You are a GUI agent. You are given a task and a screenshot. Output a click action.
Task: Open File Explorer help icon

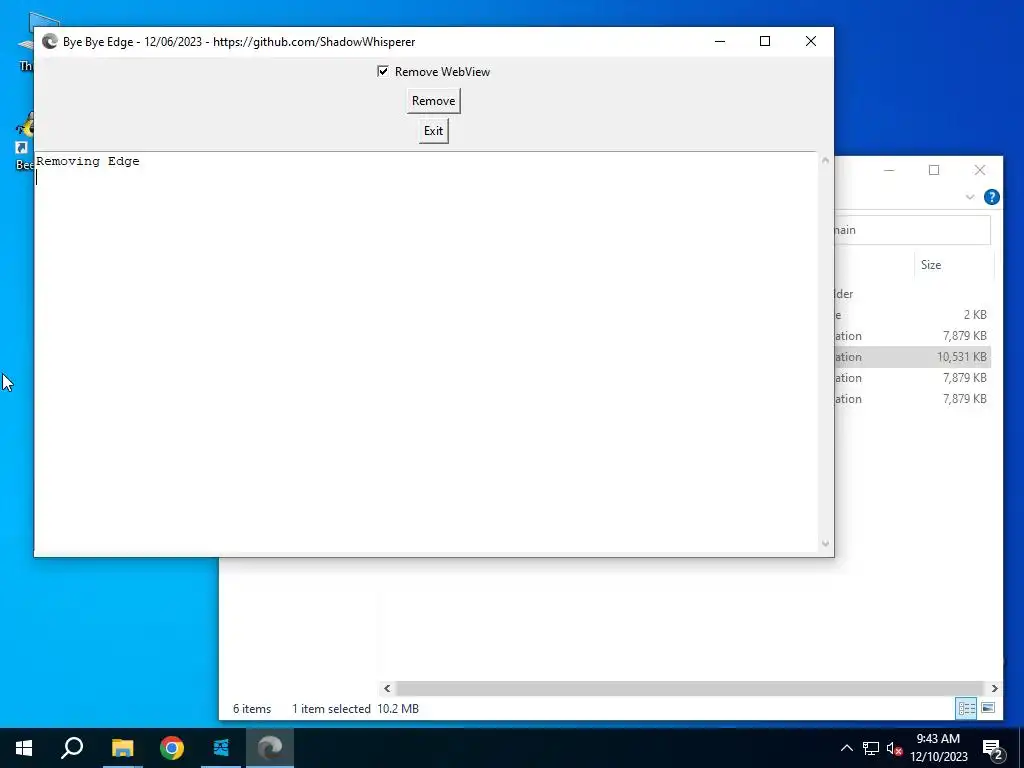point(991,197)
